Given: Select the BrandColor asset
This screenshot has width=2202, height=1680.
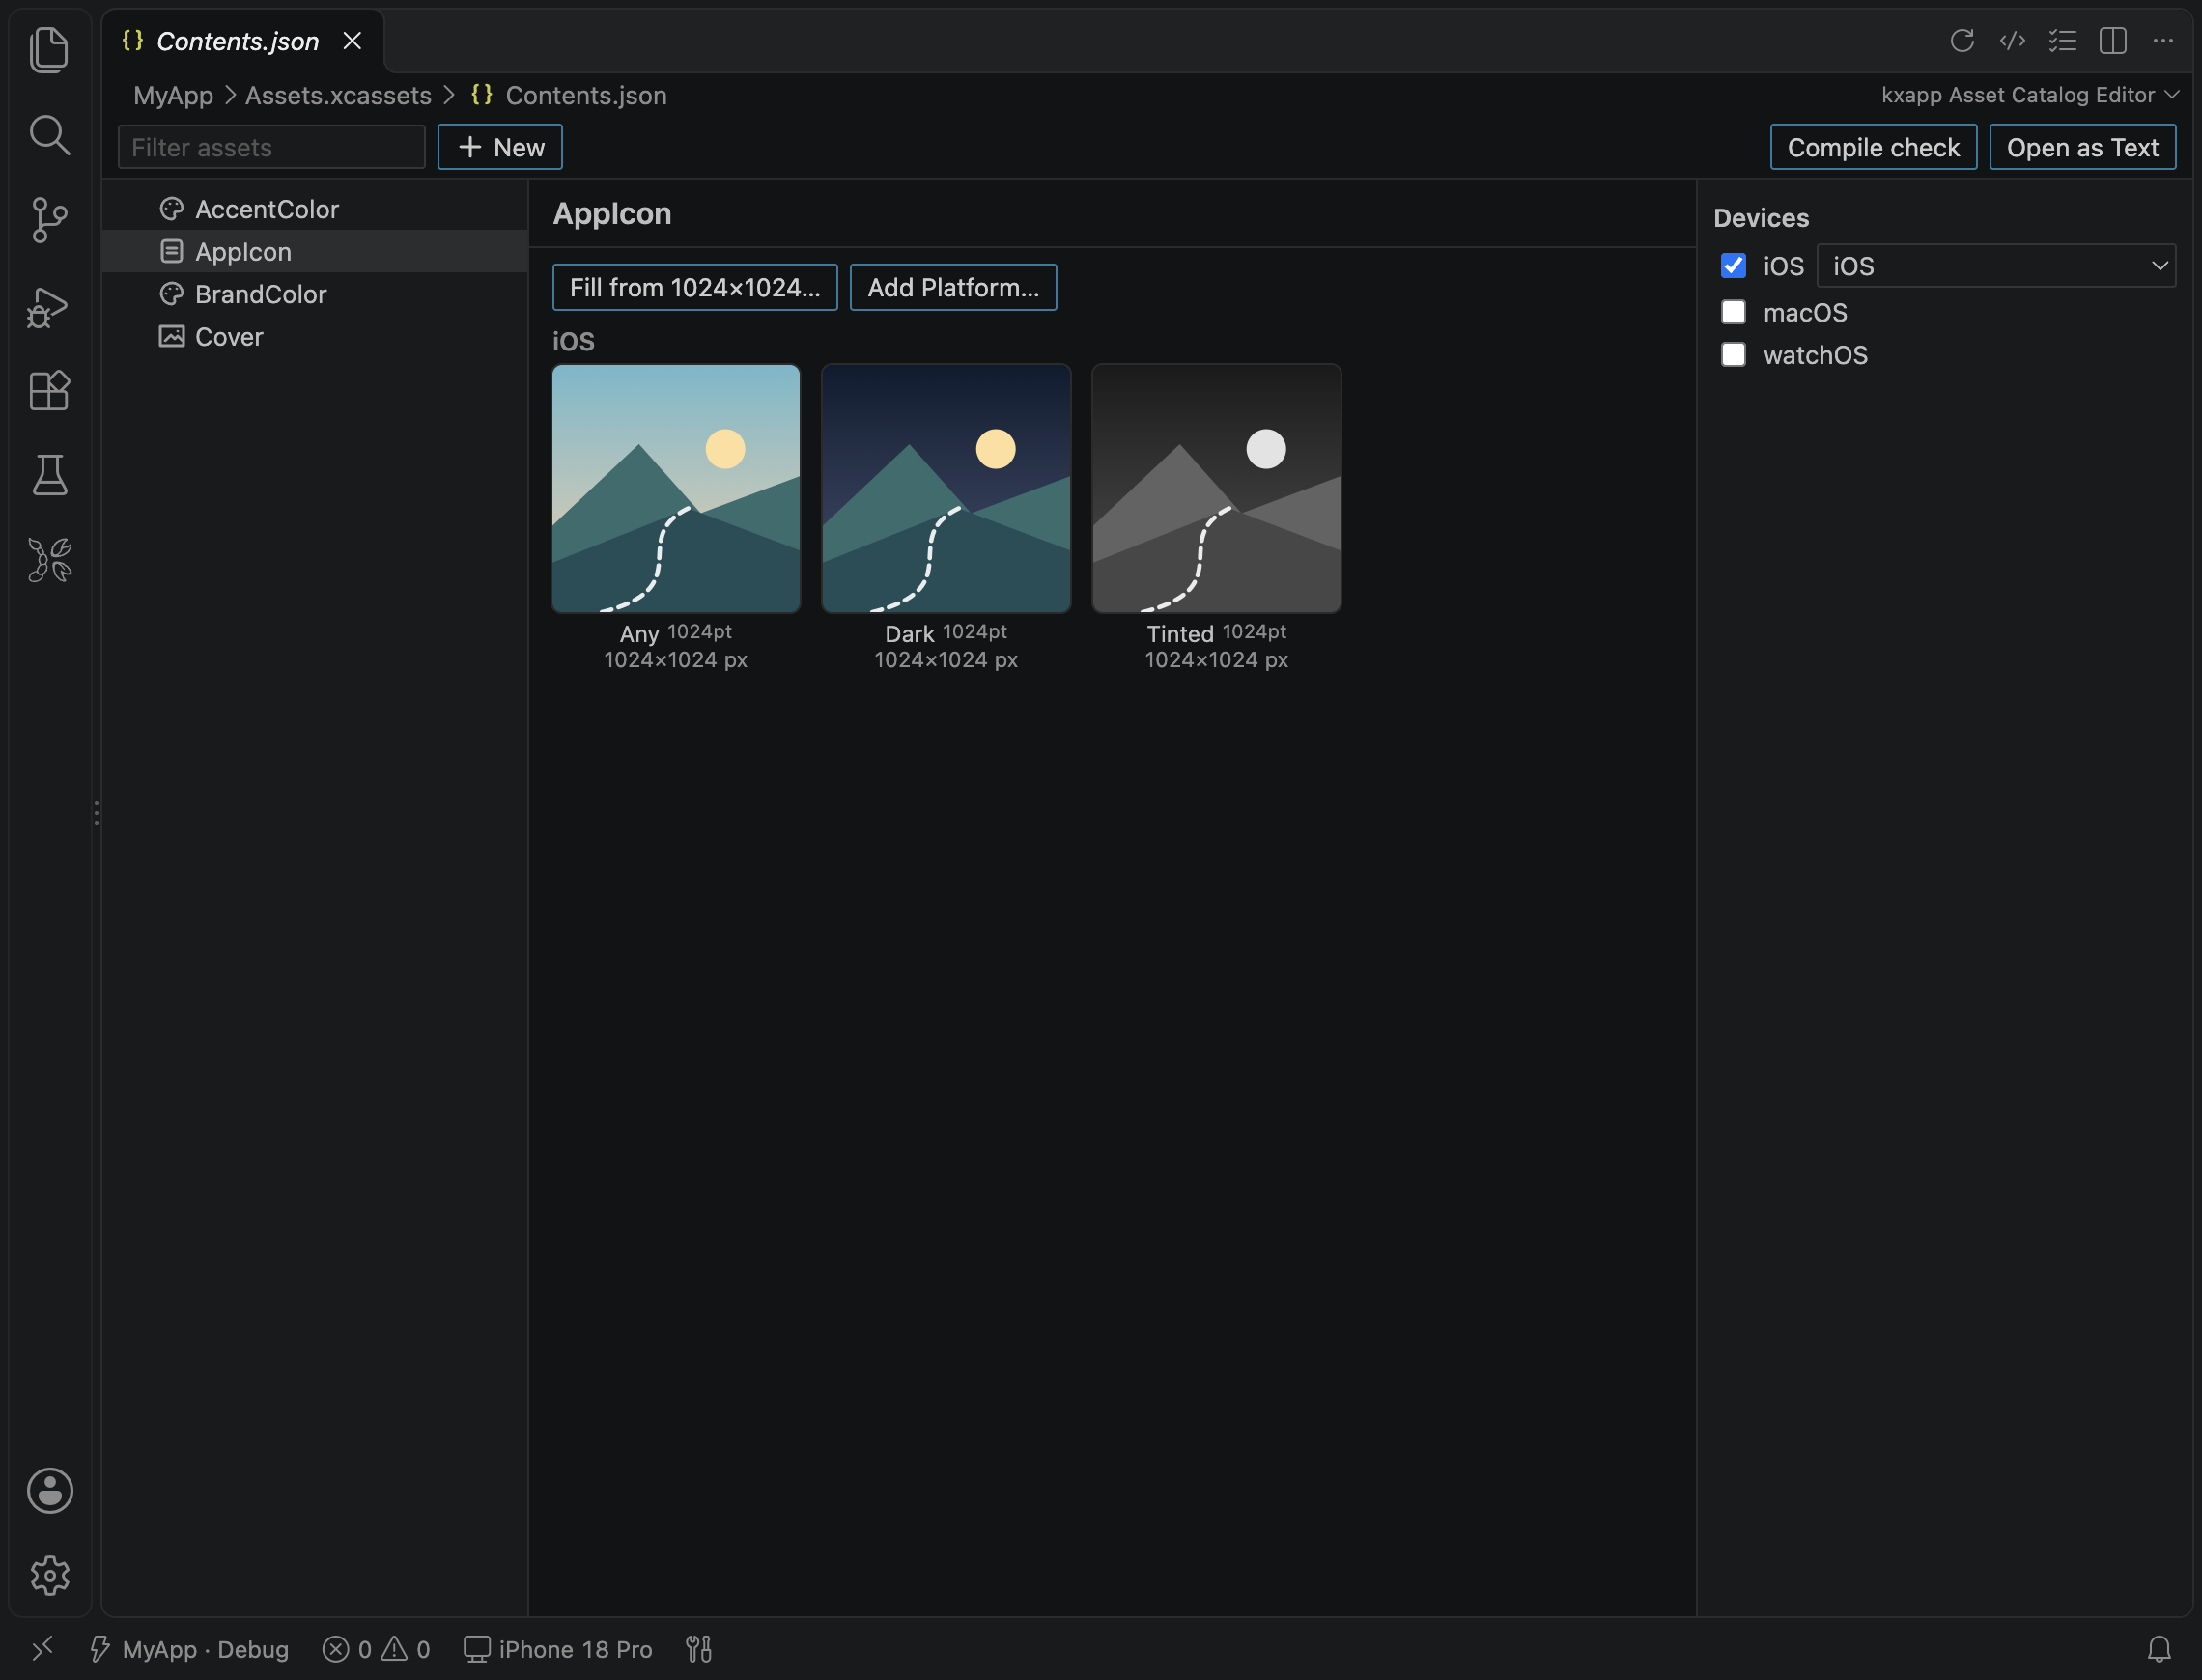Looking at the screenshot, I should 315,294.
